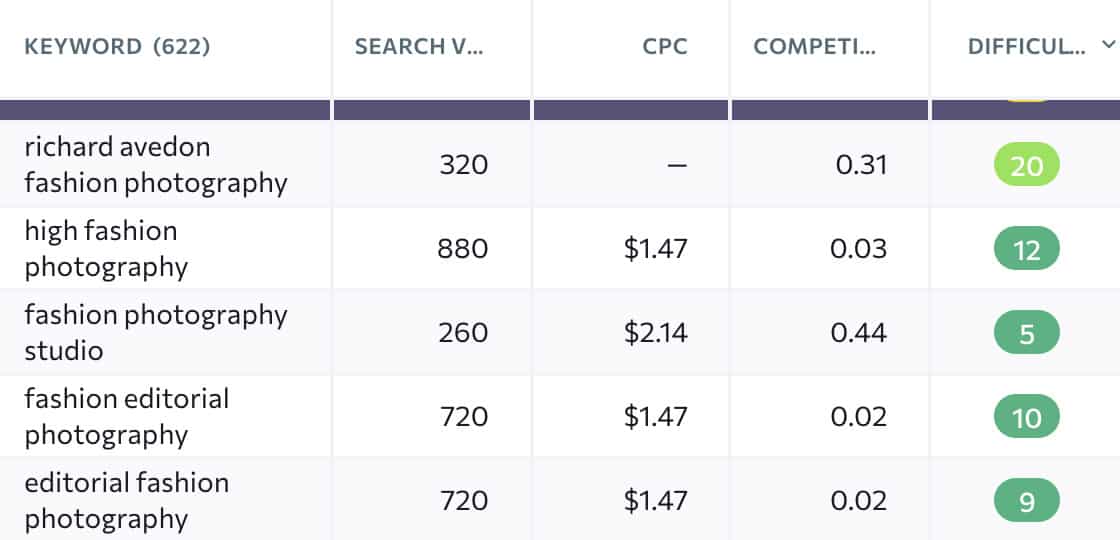The width and height of the screenshot is (1120, 540).
Task: Click the $2.14 CPC value
Action: tap(656, 333)
